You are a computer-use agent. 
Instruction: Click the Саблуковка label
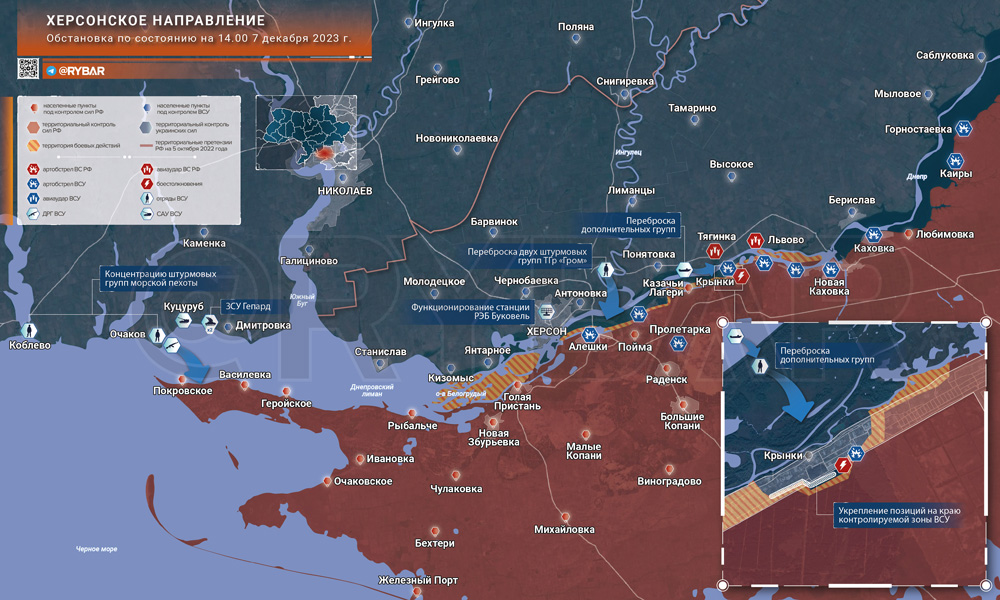tap(945, 55)
